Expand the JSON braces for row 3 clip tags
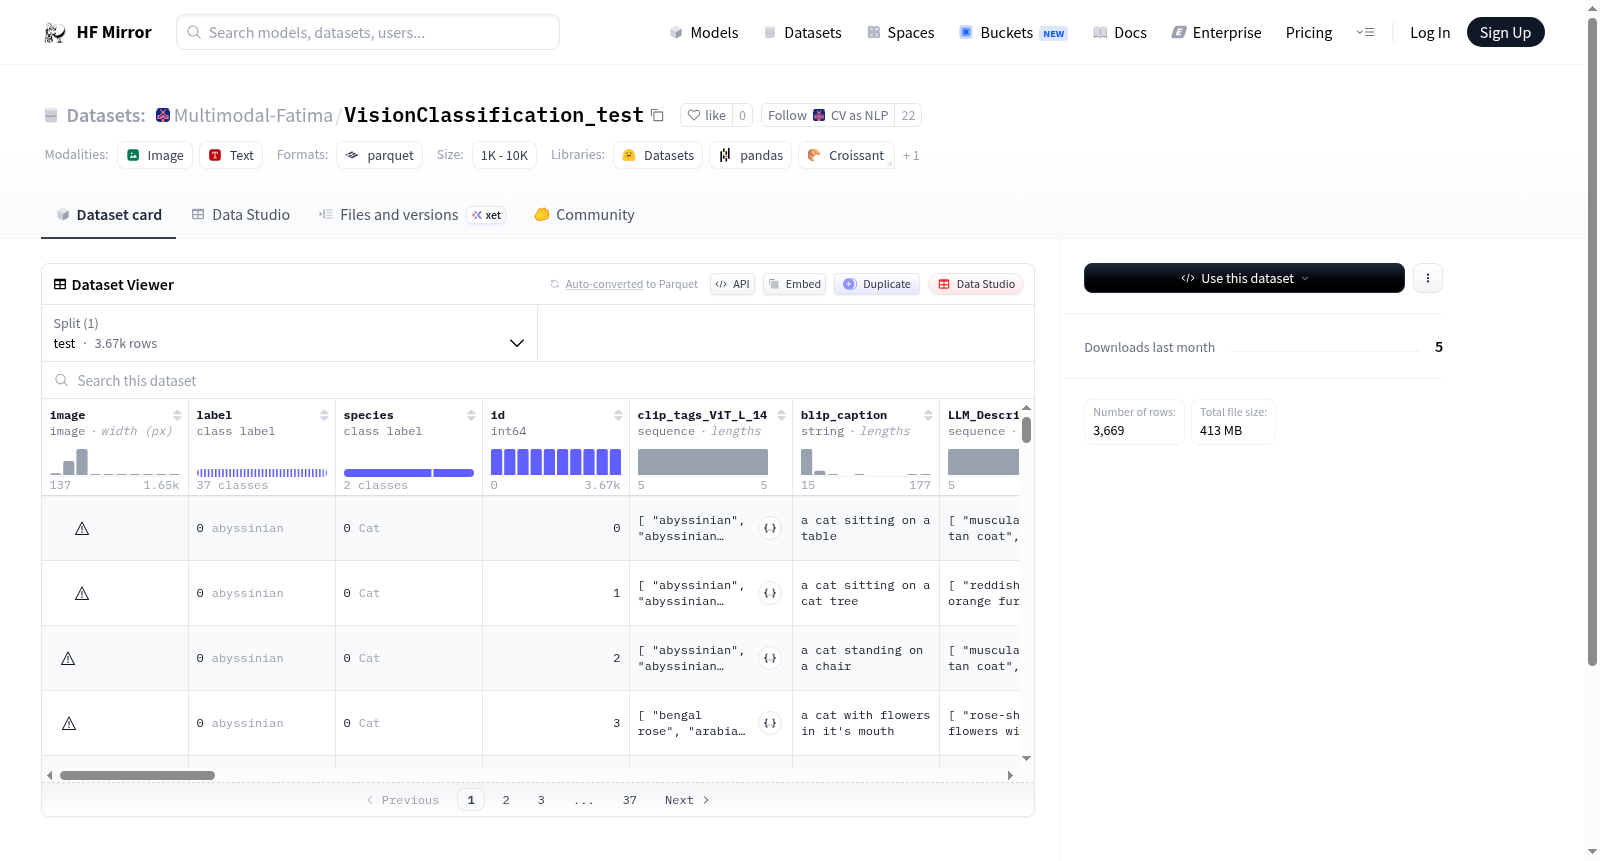 click(x=770, y=723)
